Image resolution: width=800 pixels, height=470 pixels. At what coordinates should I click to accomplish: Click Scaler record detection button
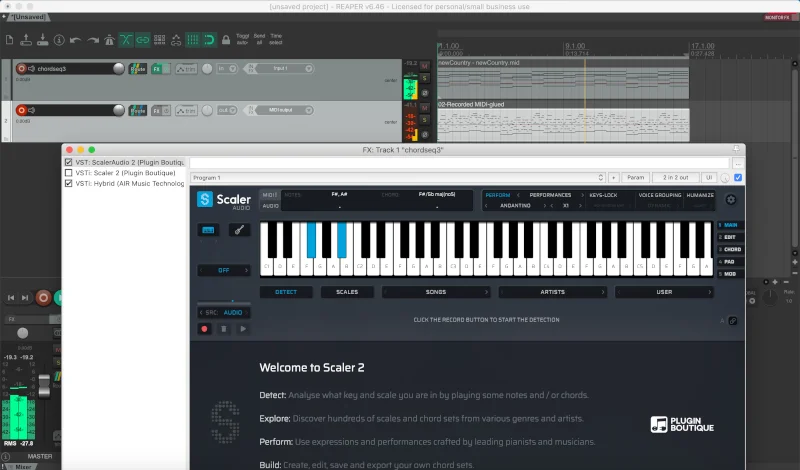click(205, 329)
